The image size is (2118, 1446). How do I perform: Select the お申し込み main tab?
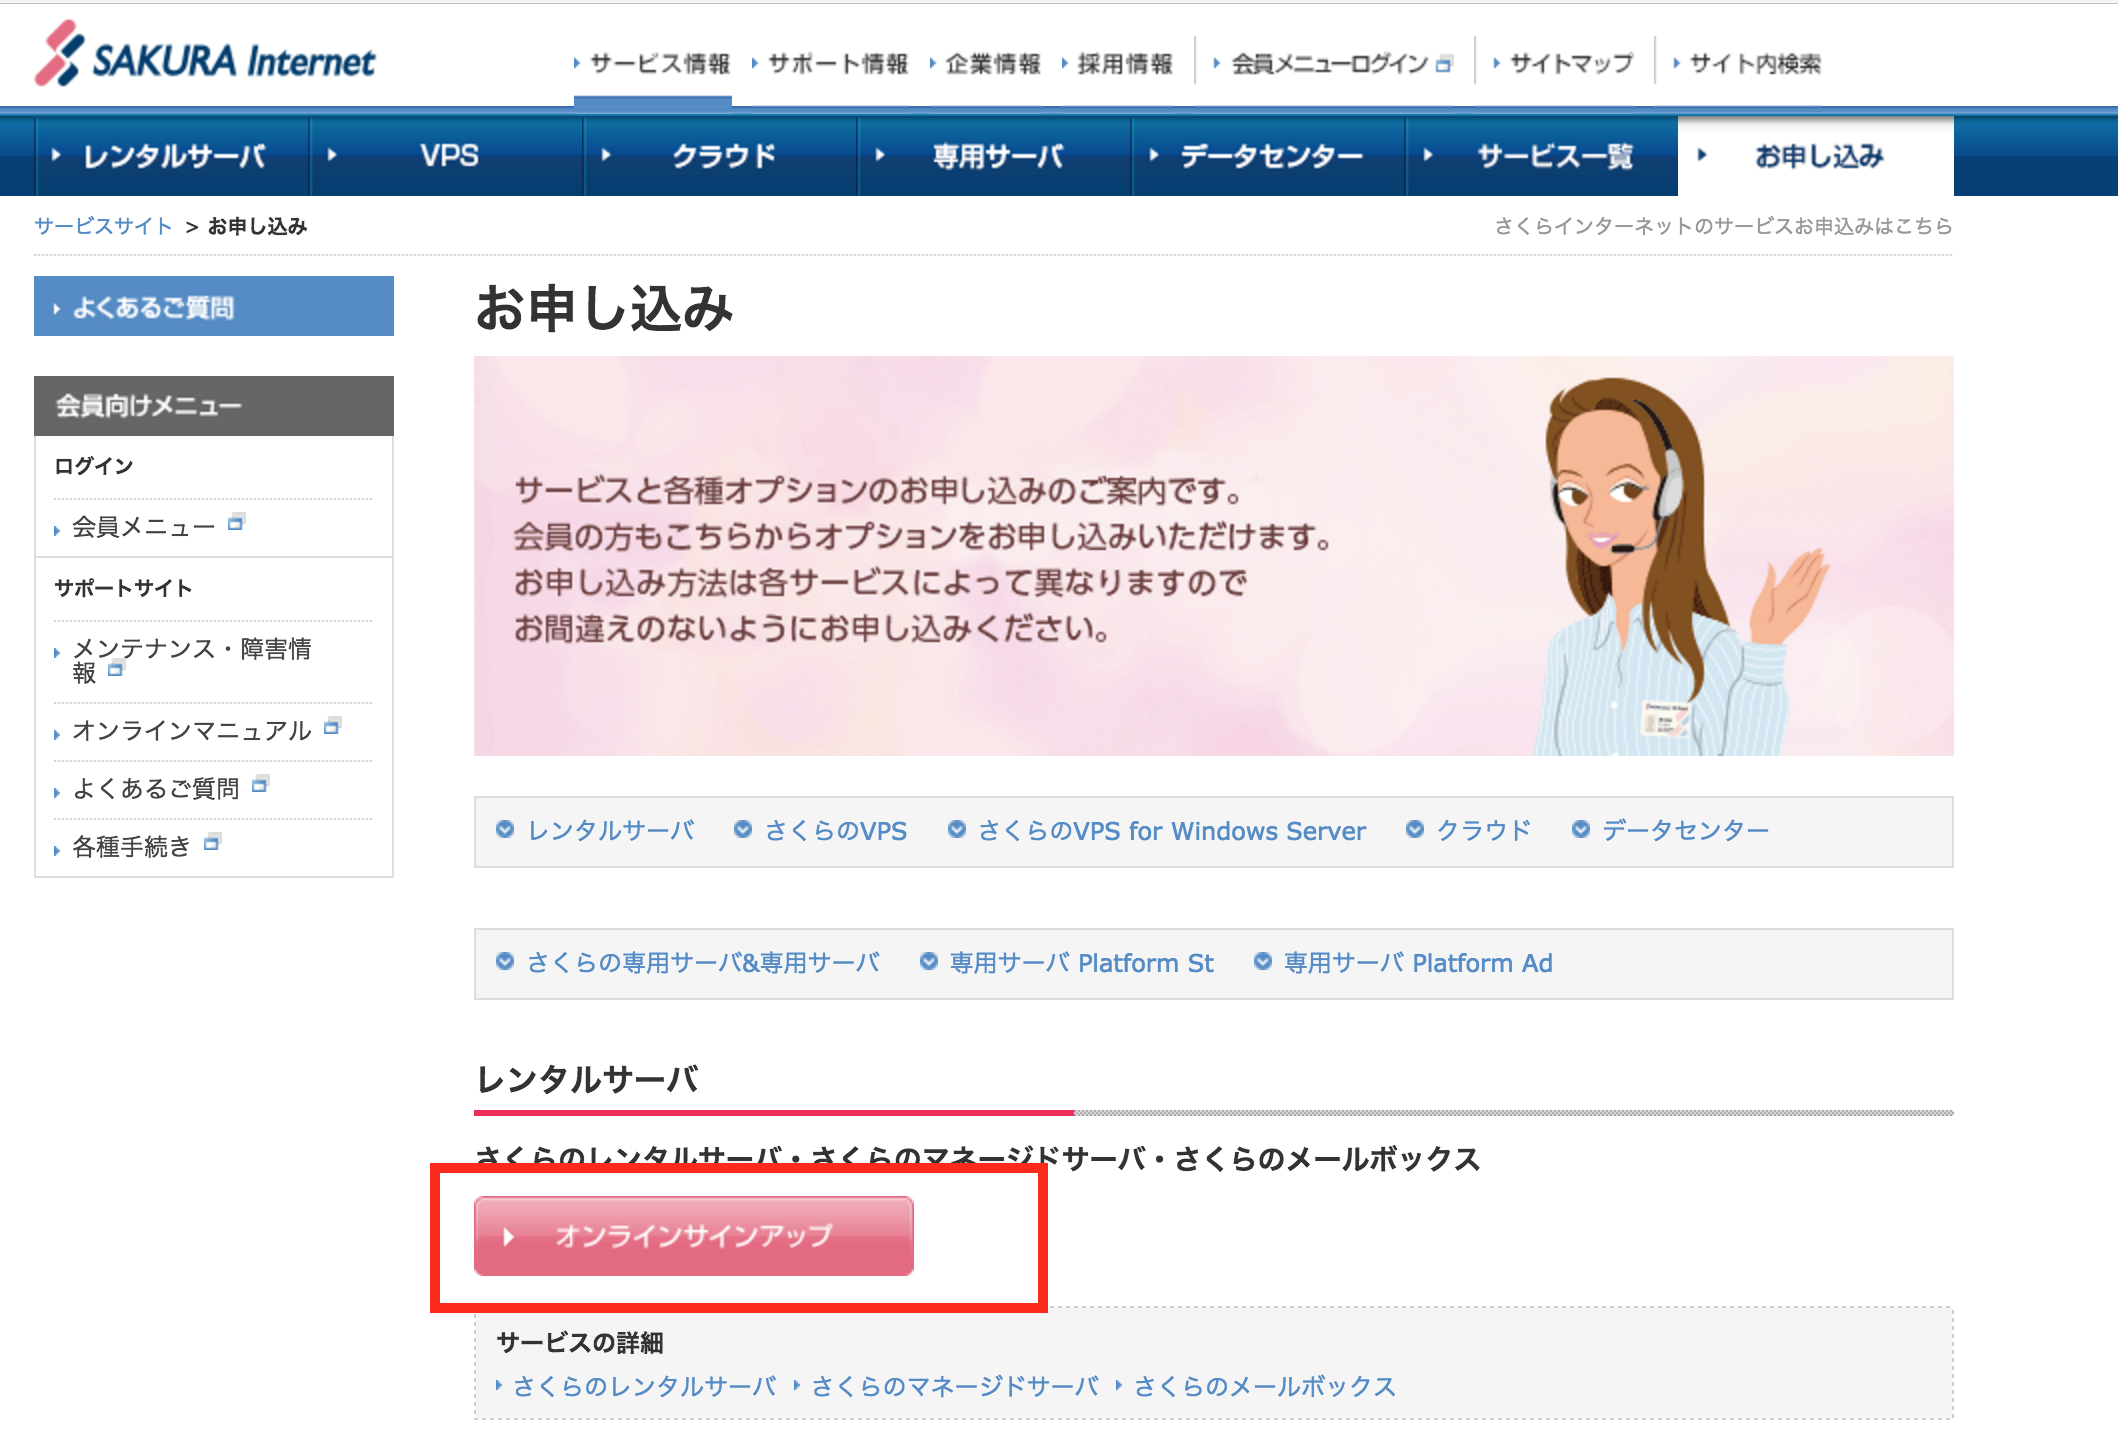1816,156
